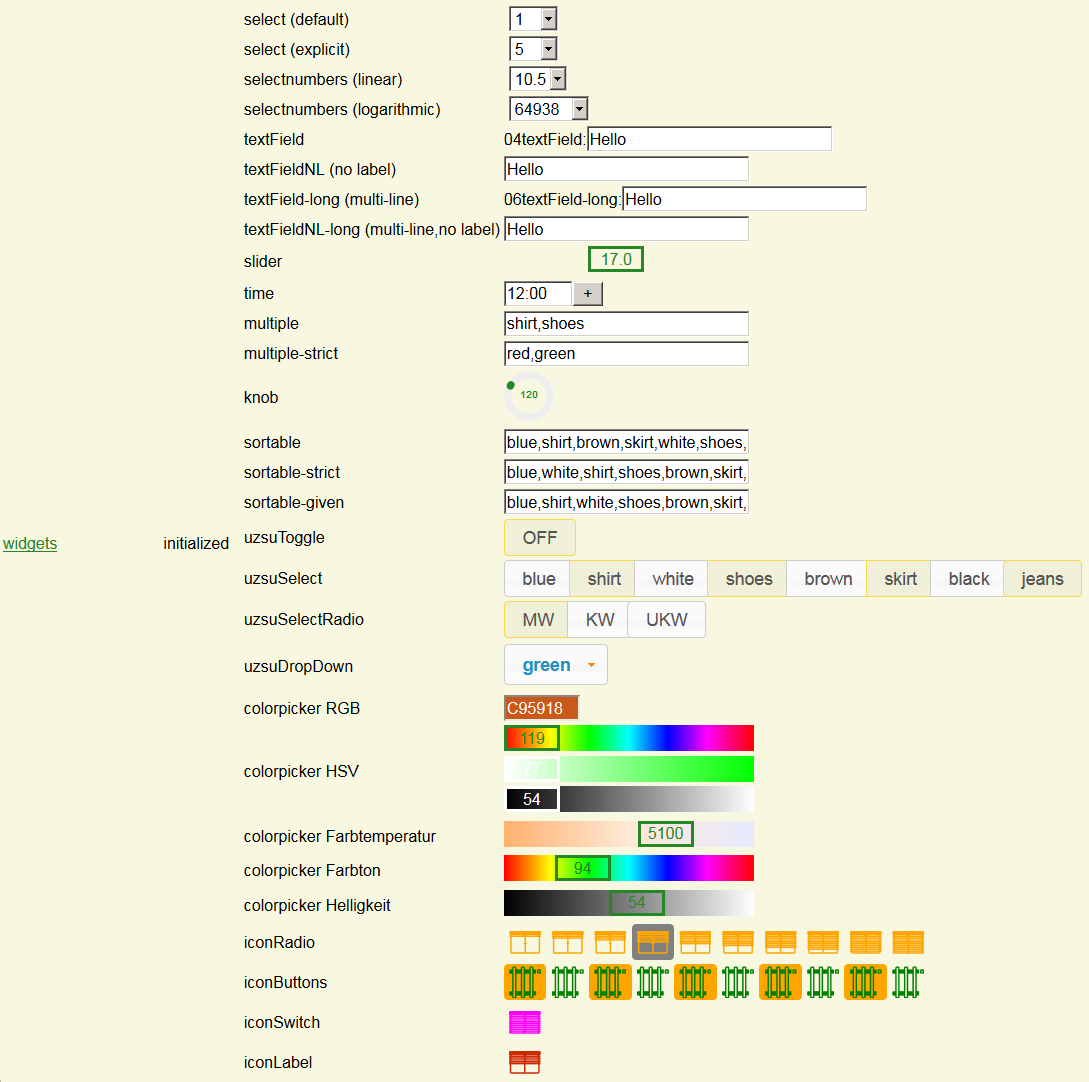
Task: Click the seventh radiator icon in iconButtons
Action: (x=781, y=982)
